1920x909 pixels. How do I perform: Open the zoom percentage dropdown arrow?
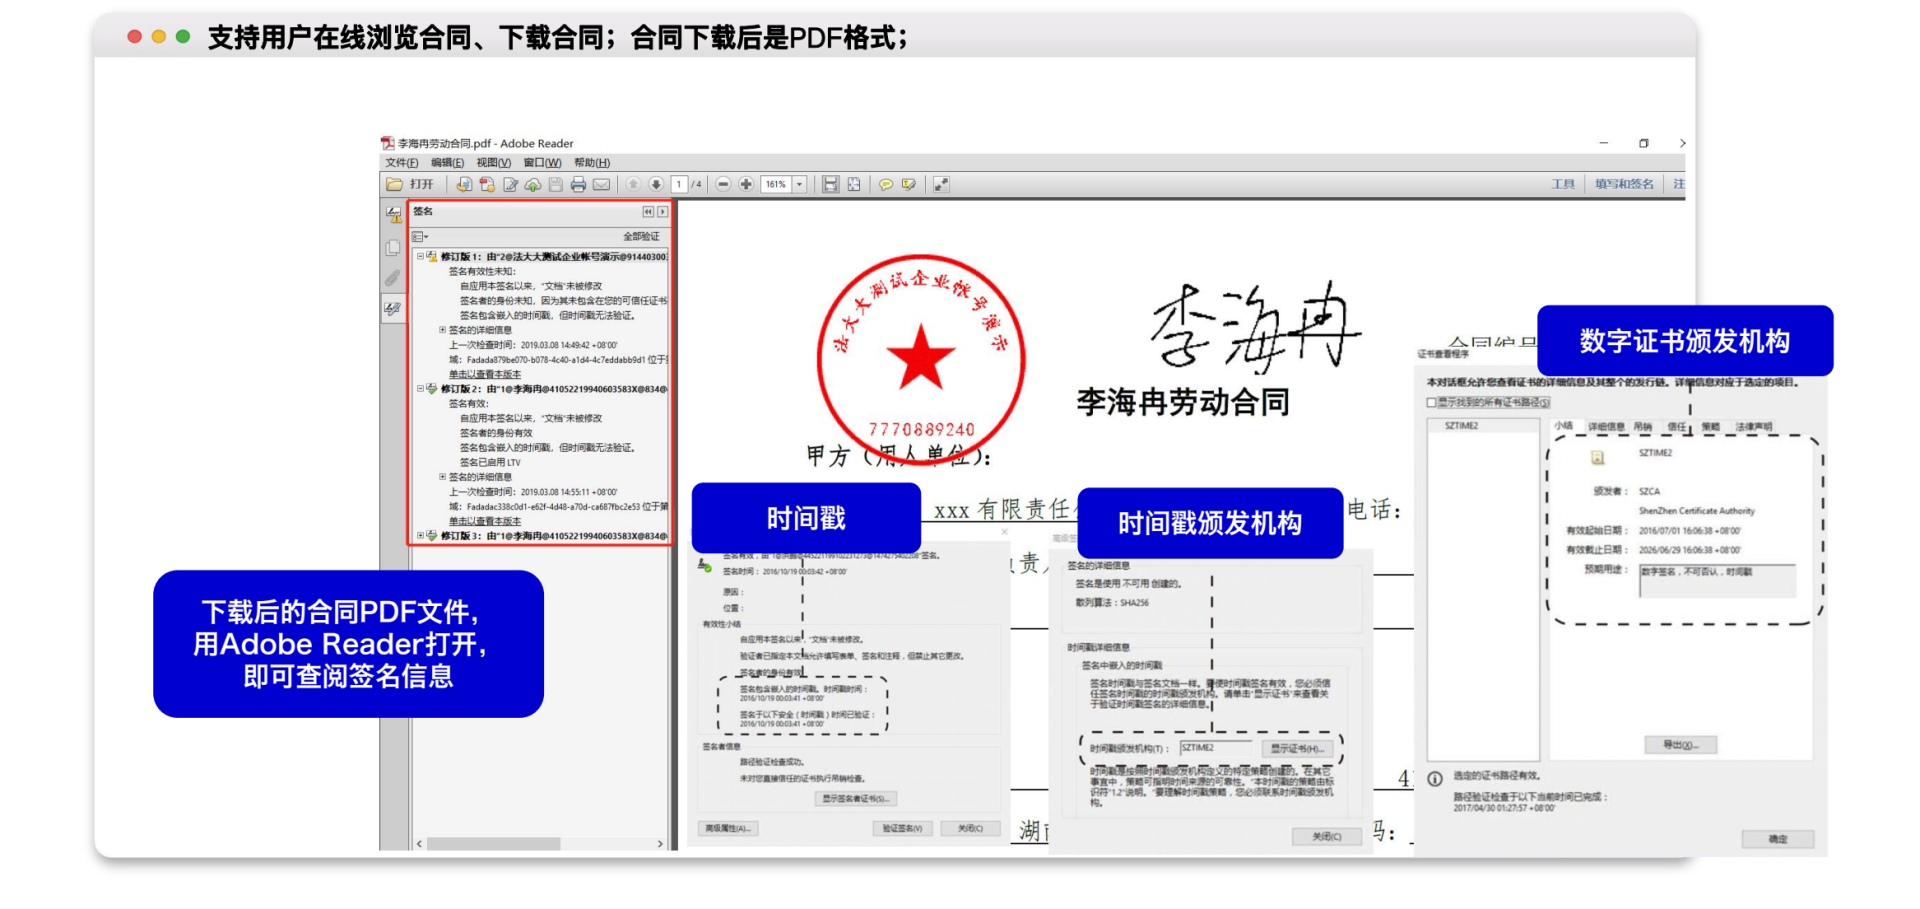pos(800,184)
